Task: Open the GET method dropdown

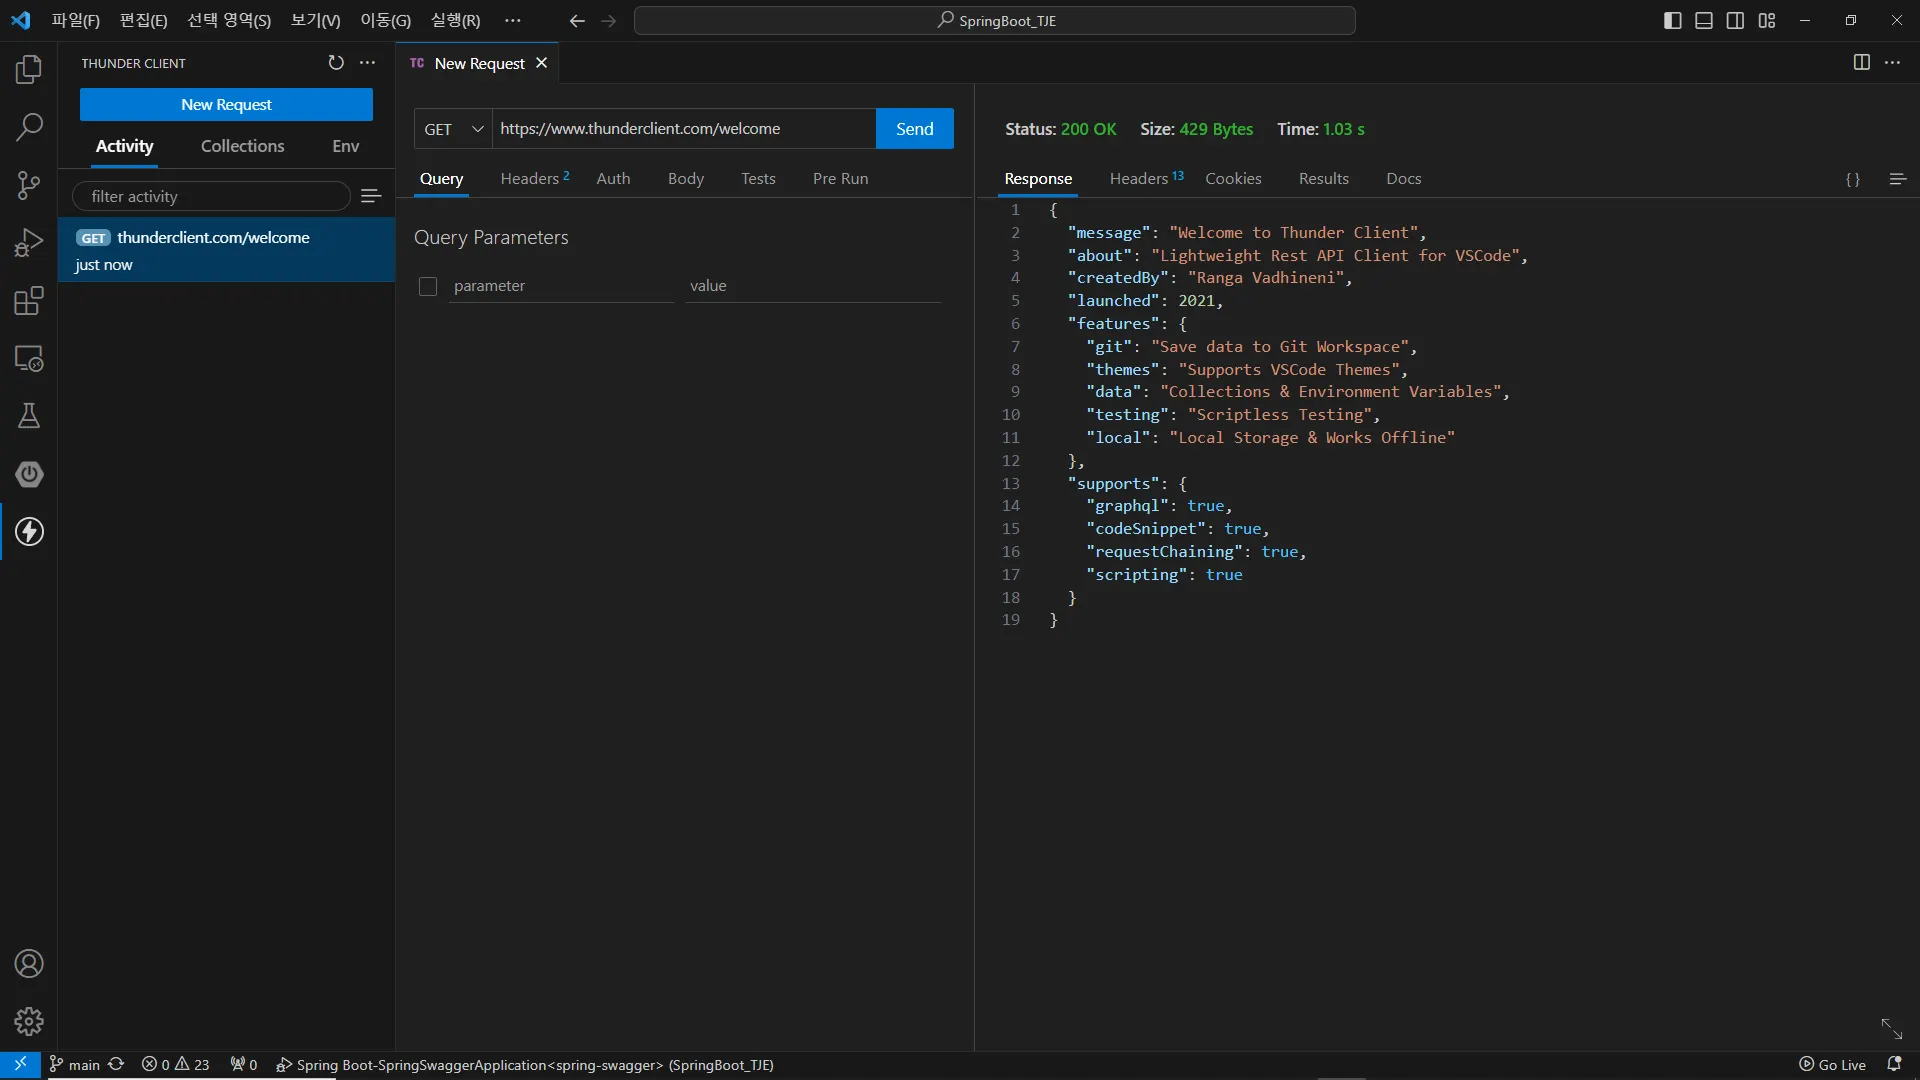Action: coord(453,129)
